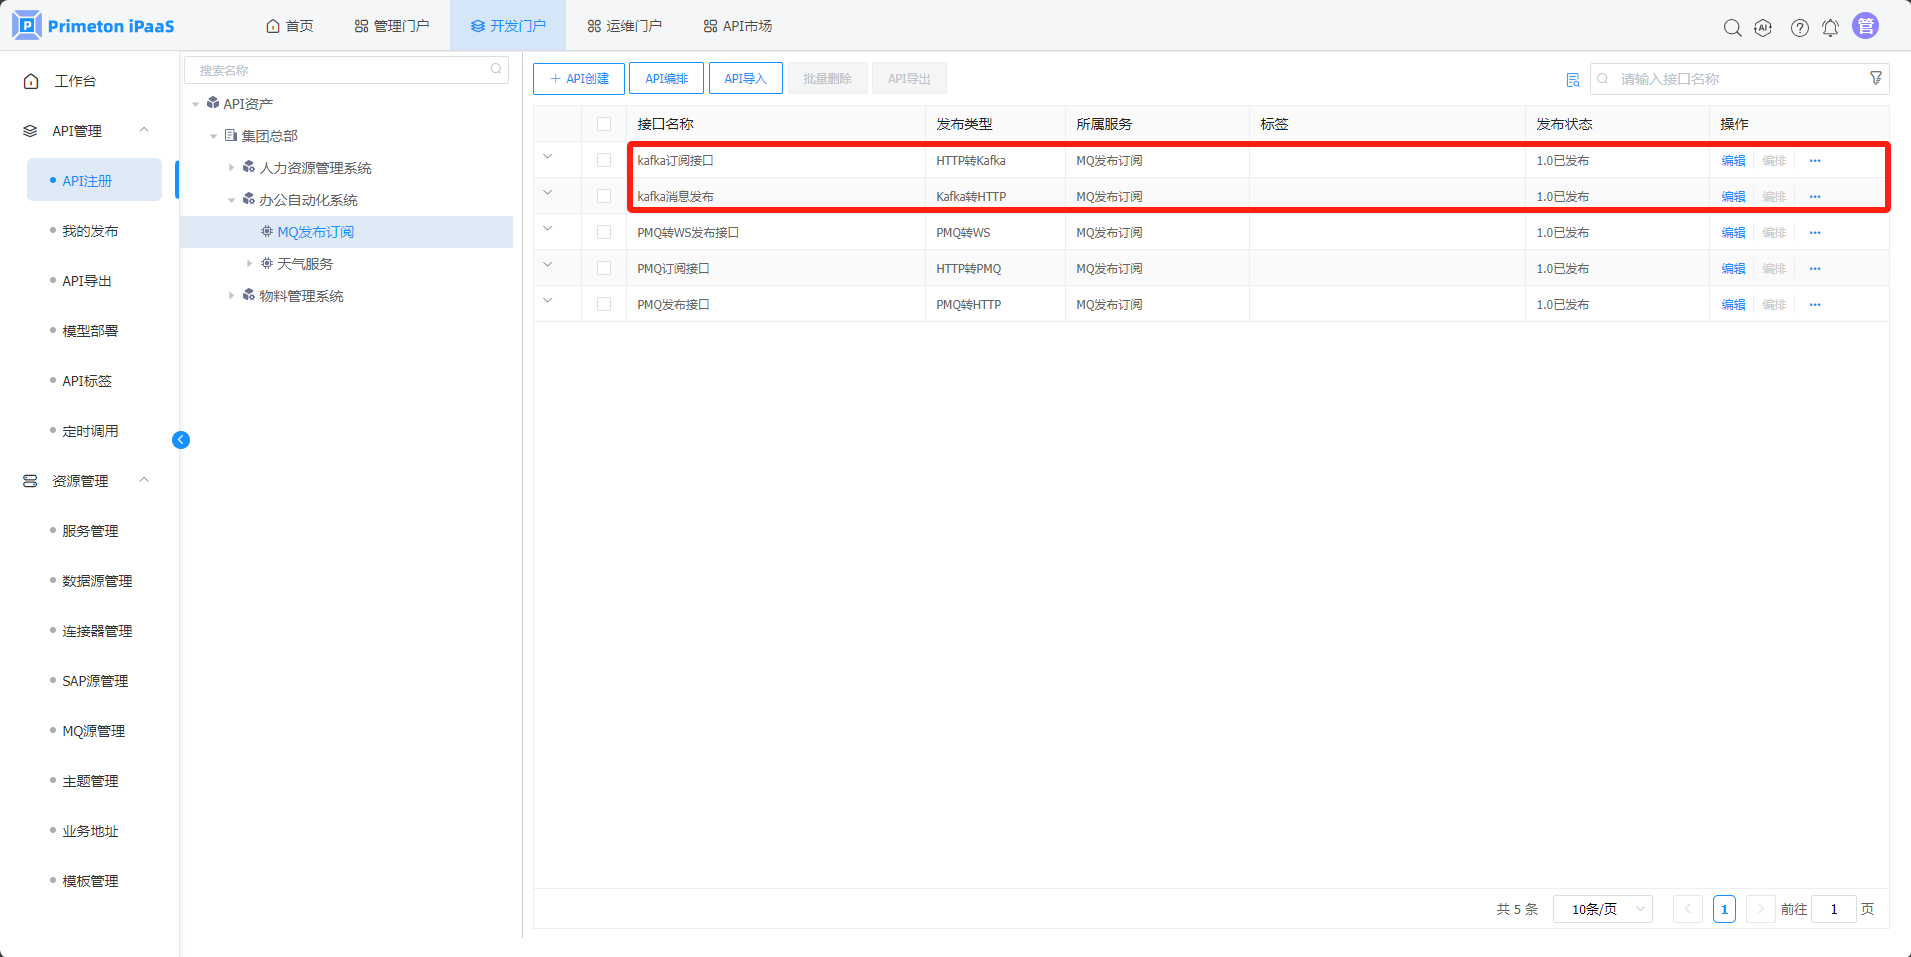
Task: Click 编辑 link for PMQ转WS发布接口
Action: point(1733,233)
